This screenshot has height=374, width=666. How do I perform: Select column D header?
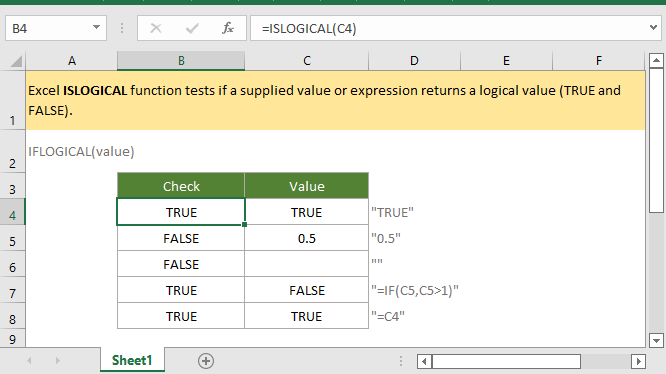(414, 61)
